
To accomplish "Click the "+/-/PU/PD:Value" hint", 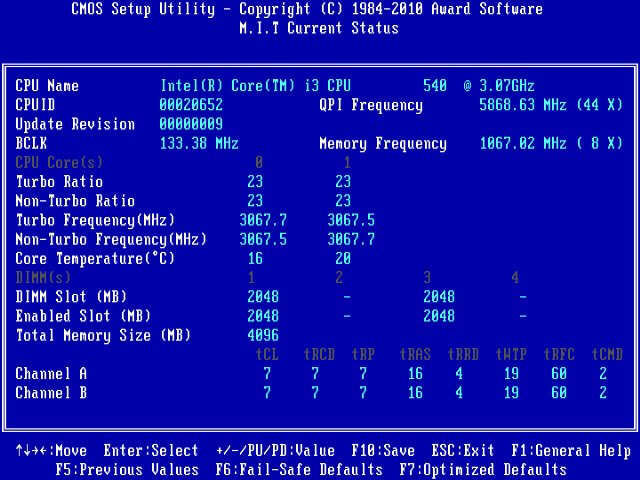I will pos(276,451).
